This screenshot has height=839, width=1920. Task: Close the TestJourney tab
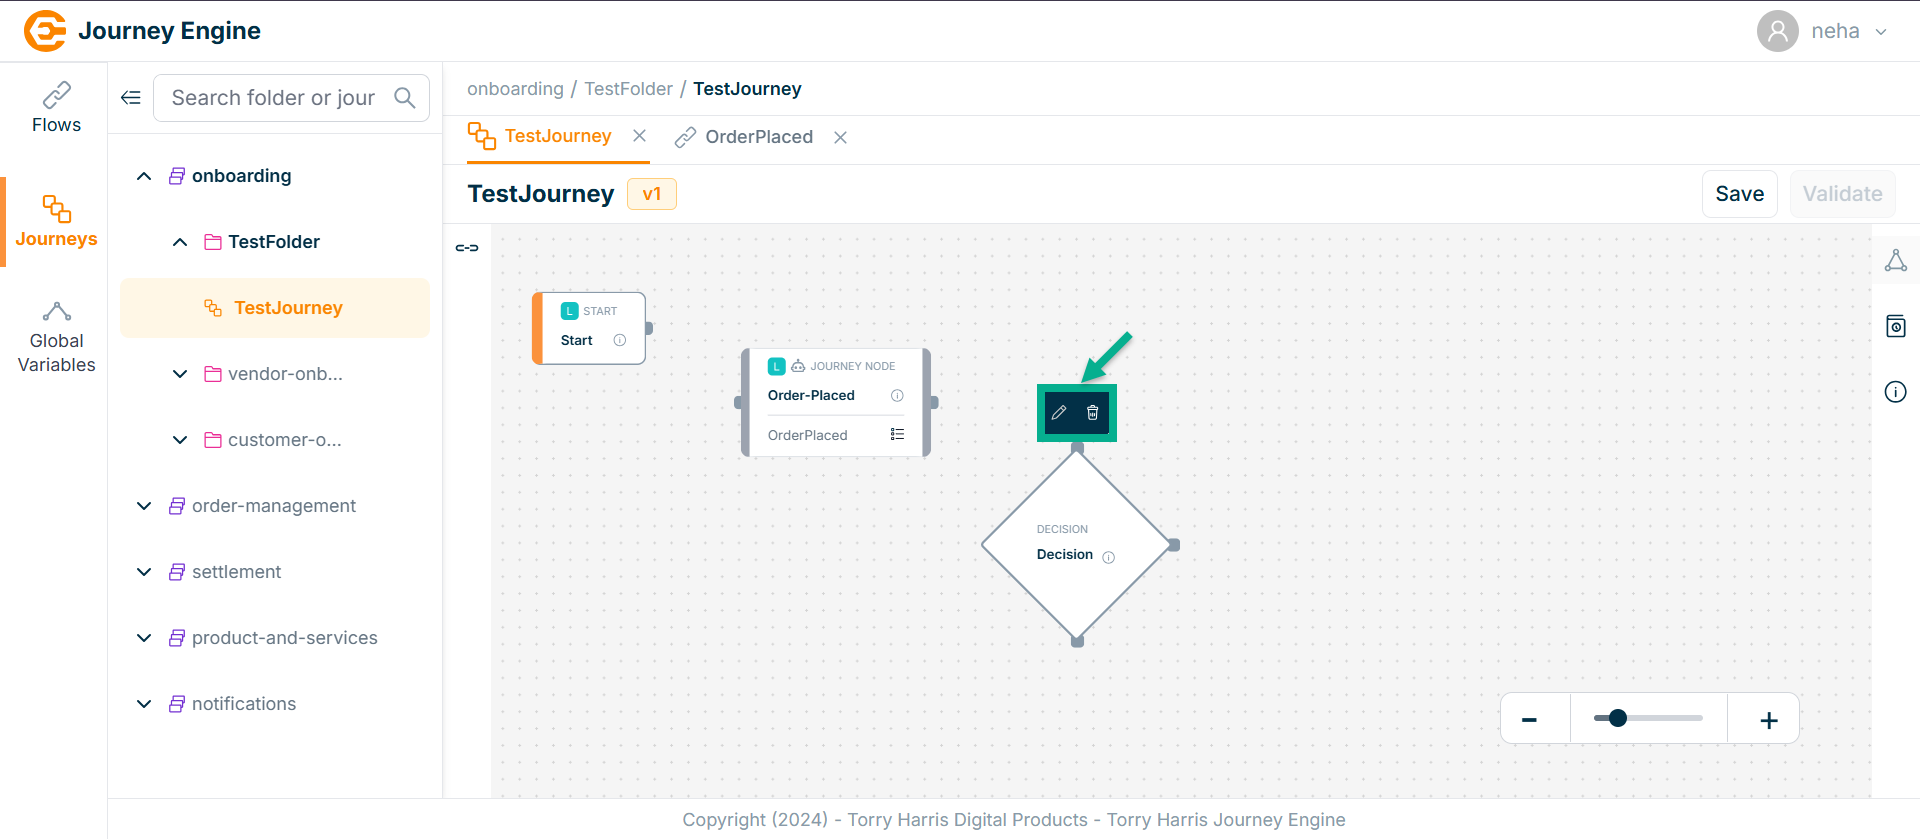pyautogui.click(x=640, y=136)
